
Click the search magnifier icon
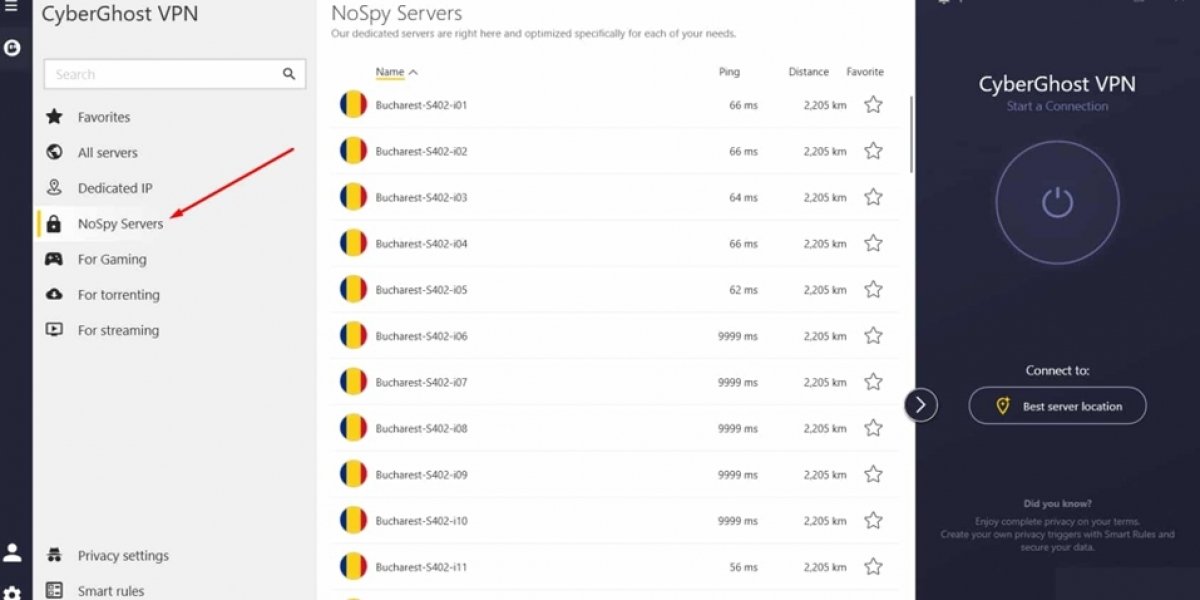coord(289,74)
